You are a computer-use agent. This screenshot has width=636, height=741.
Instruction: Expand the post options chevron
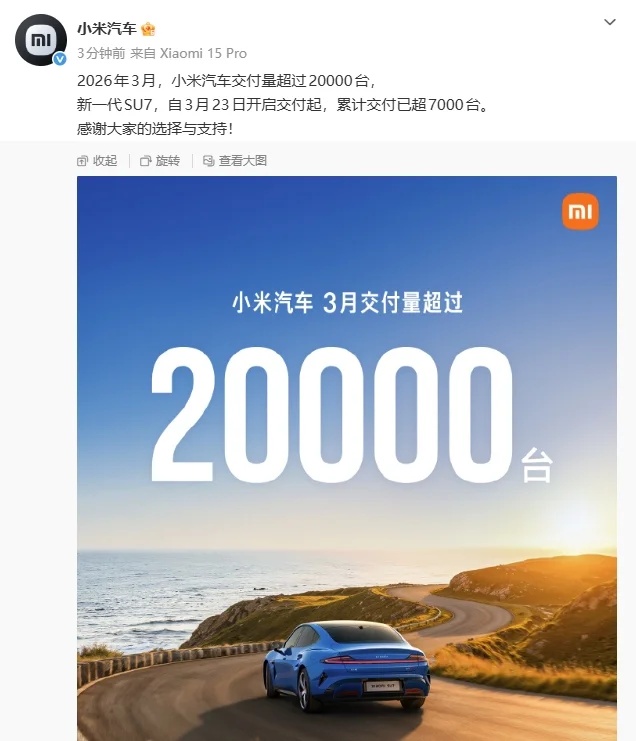pos(610,22)
